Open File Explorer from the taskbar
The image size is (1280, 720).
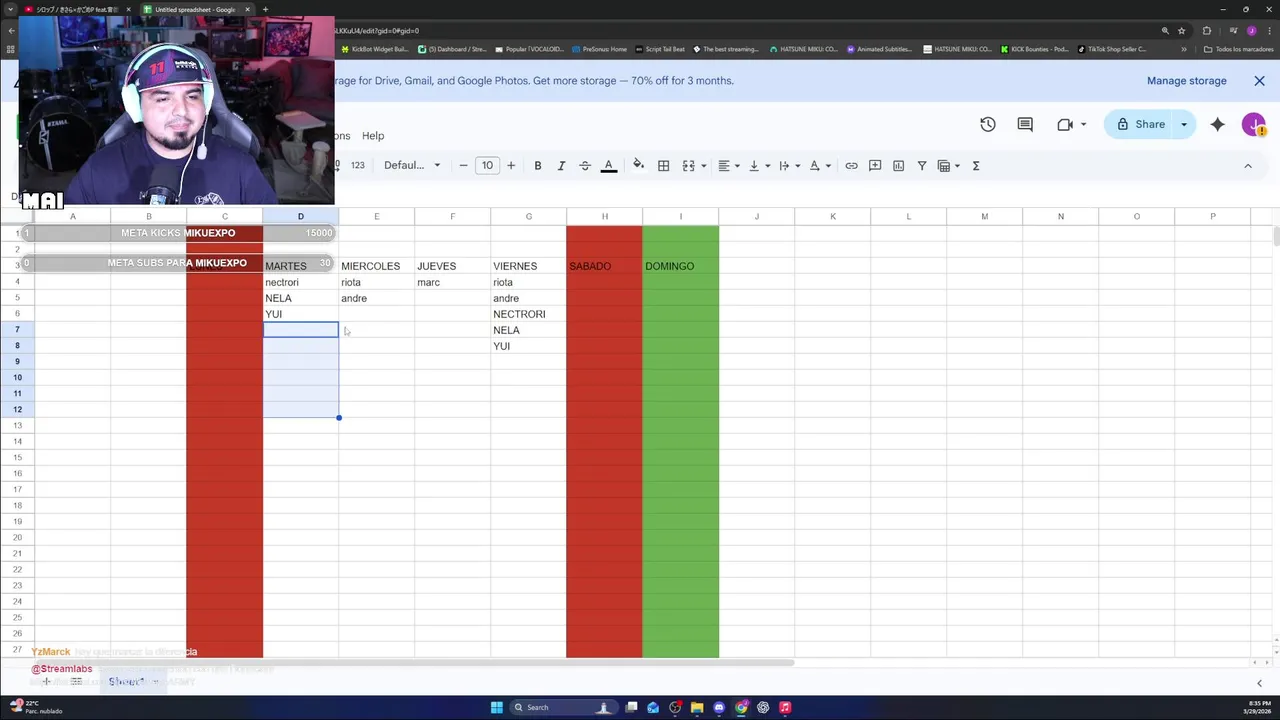(697, 707)
